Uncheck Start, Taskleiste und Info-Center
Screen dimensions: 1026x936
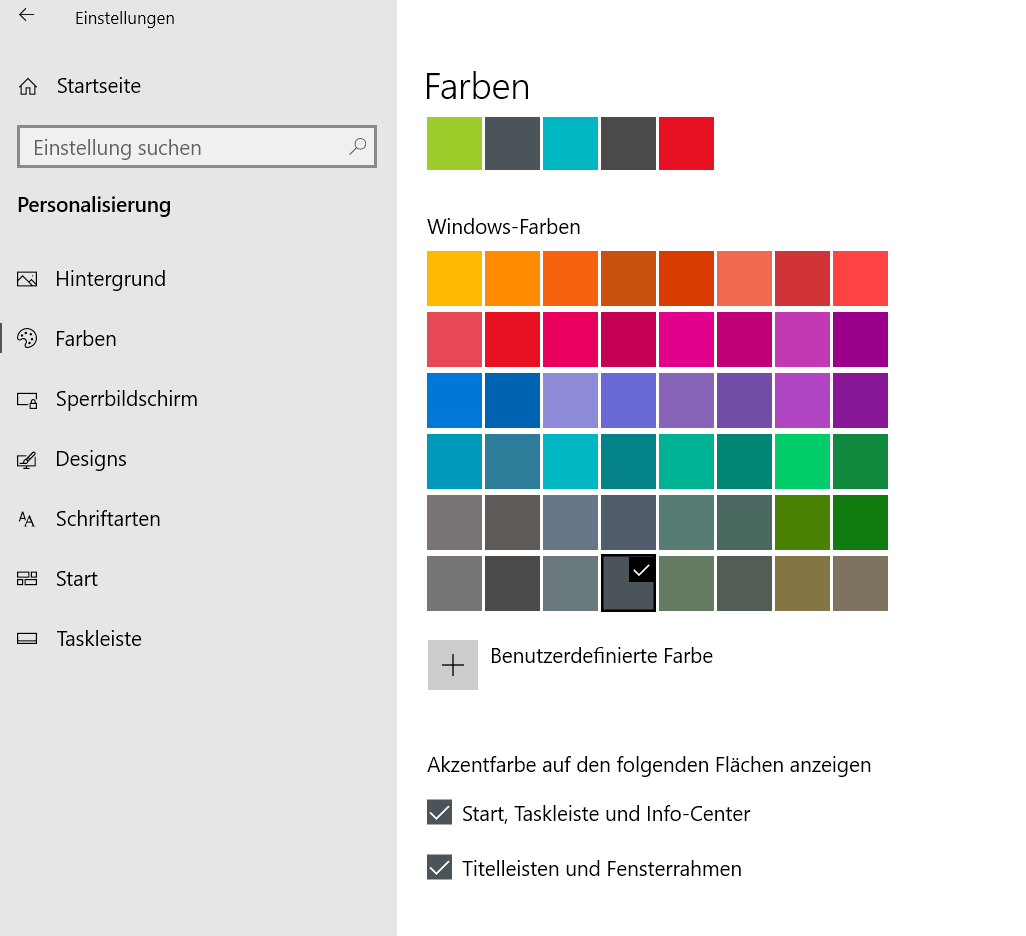point(439,813)
